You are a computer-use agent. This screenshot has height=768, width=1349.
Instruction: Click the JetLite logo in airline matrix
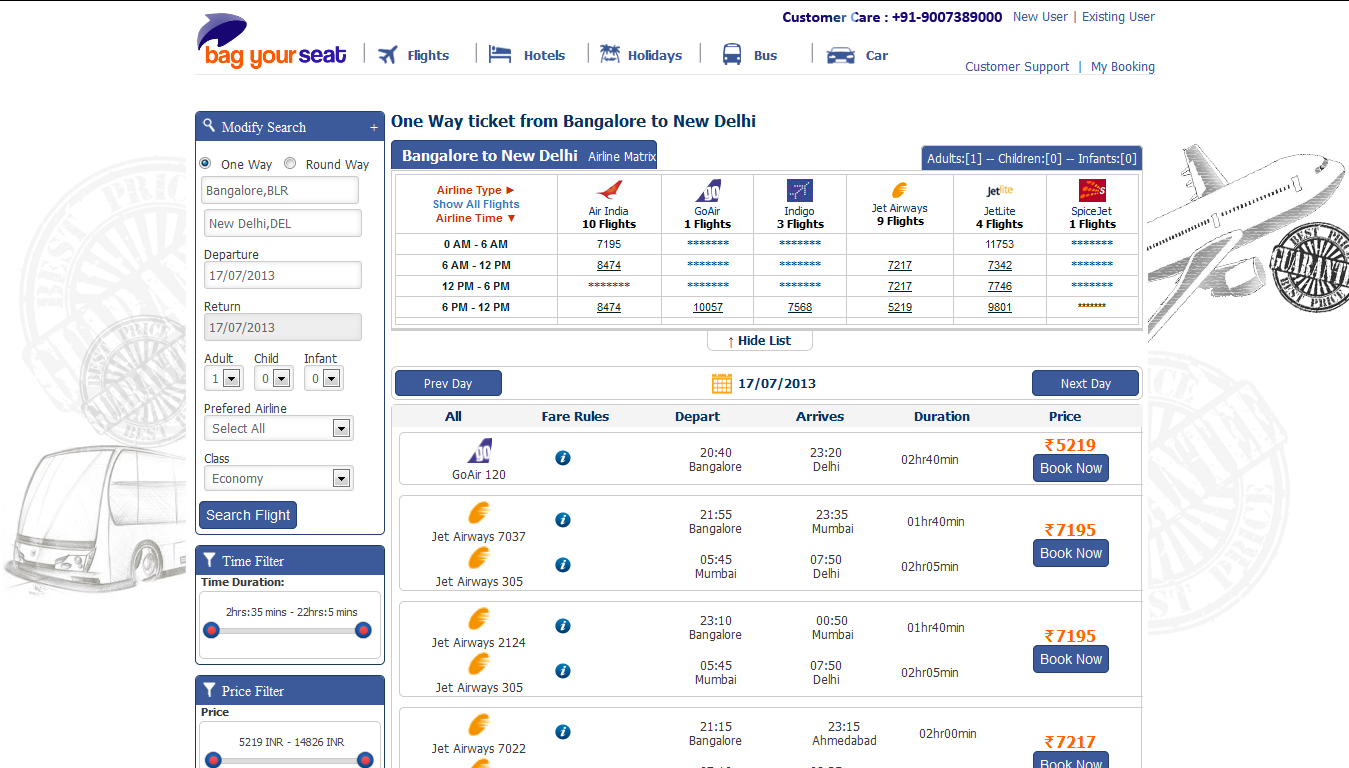coord(1000,191)
